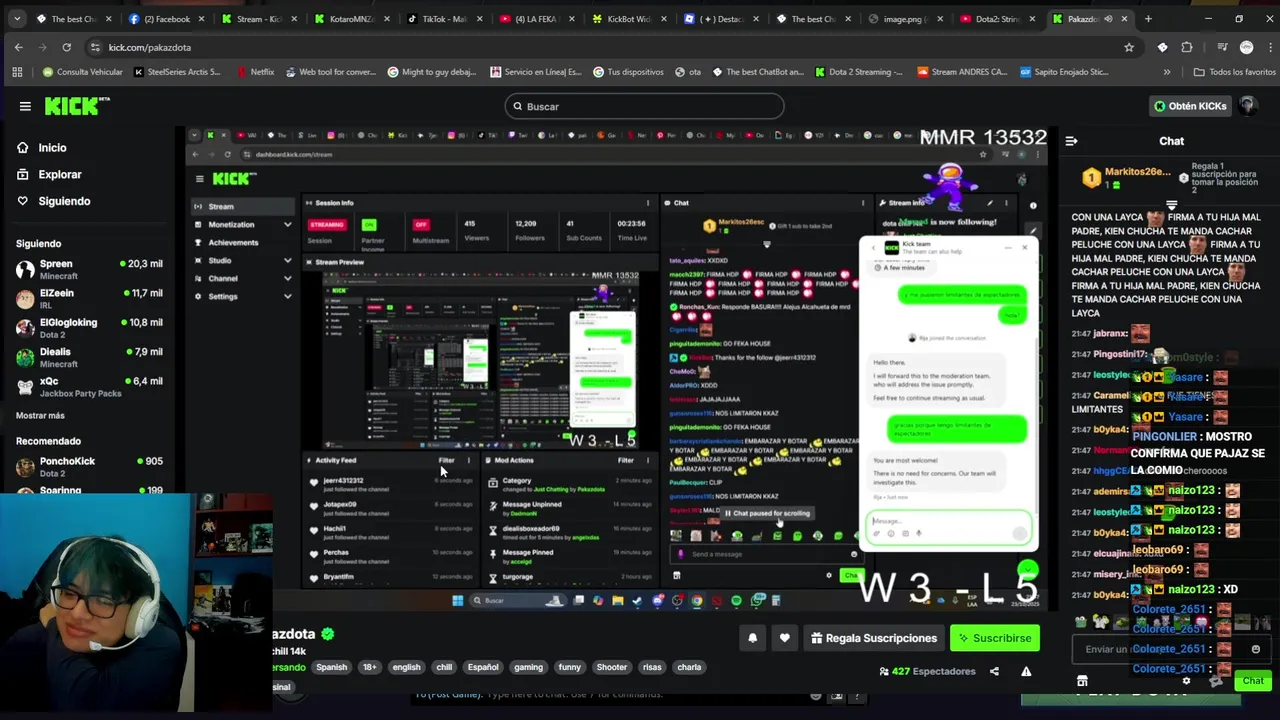Open the user avatar menu on Kick

point(1247,106)
